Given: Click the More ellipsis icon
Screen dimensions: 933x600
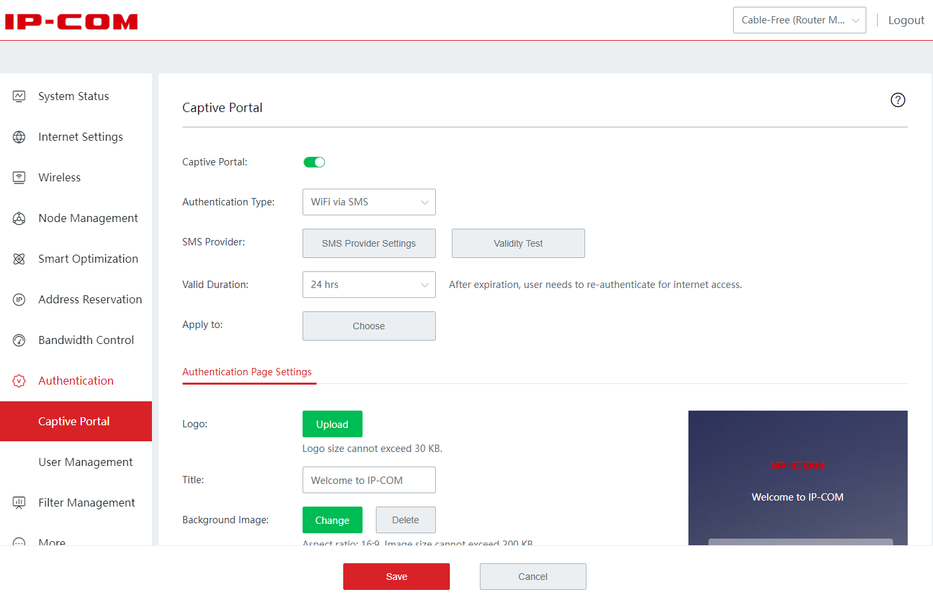Looking at the screenshot, I should tap(19, 542).
